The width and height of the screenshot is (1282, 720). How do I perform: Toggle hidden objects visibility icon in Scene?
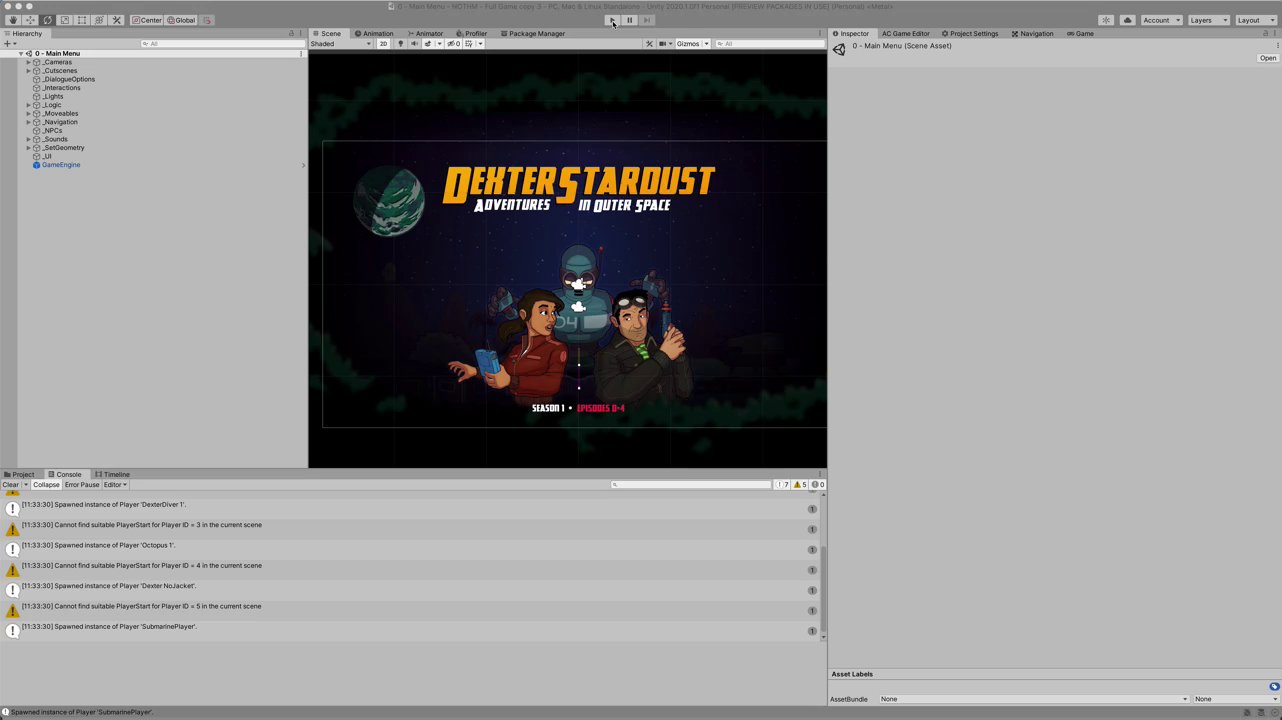coord(453,44)
